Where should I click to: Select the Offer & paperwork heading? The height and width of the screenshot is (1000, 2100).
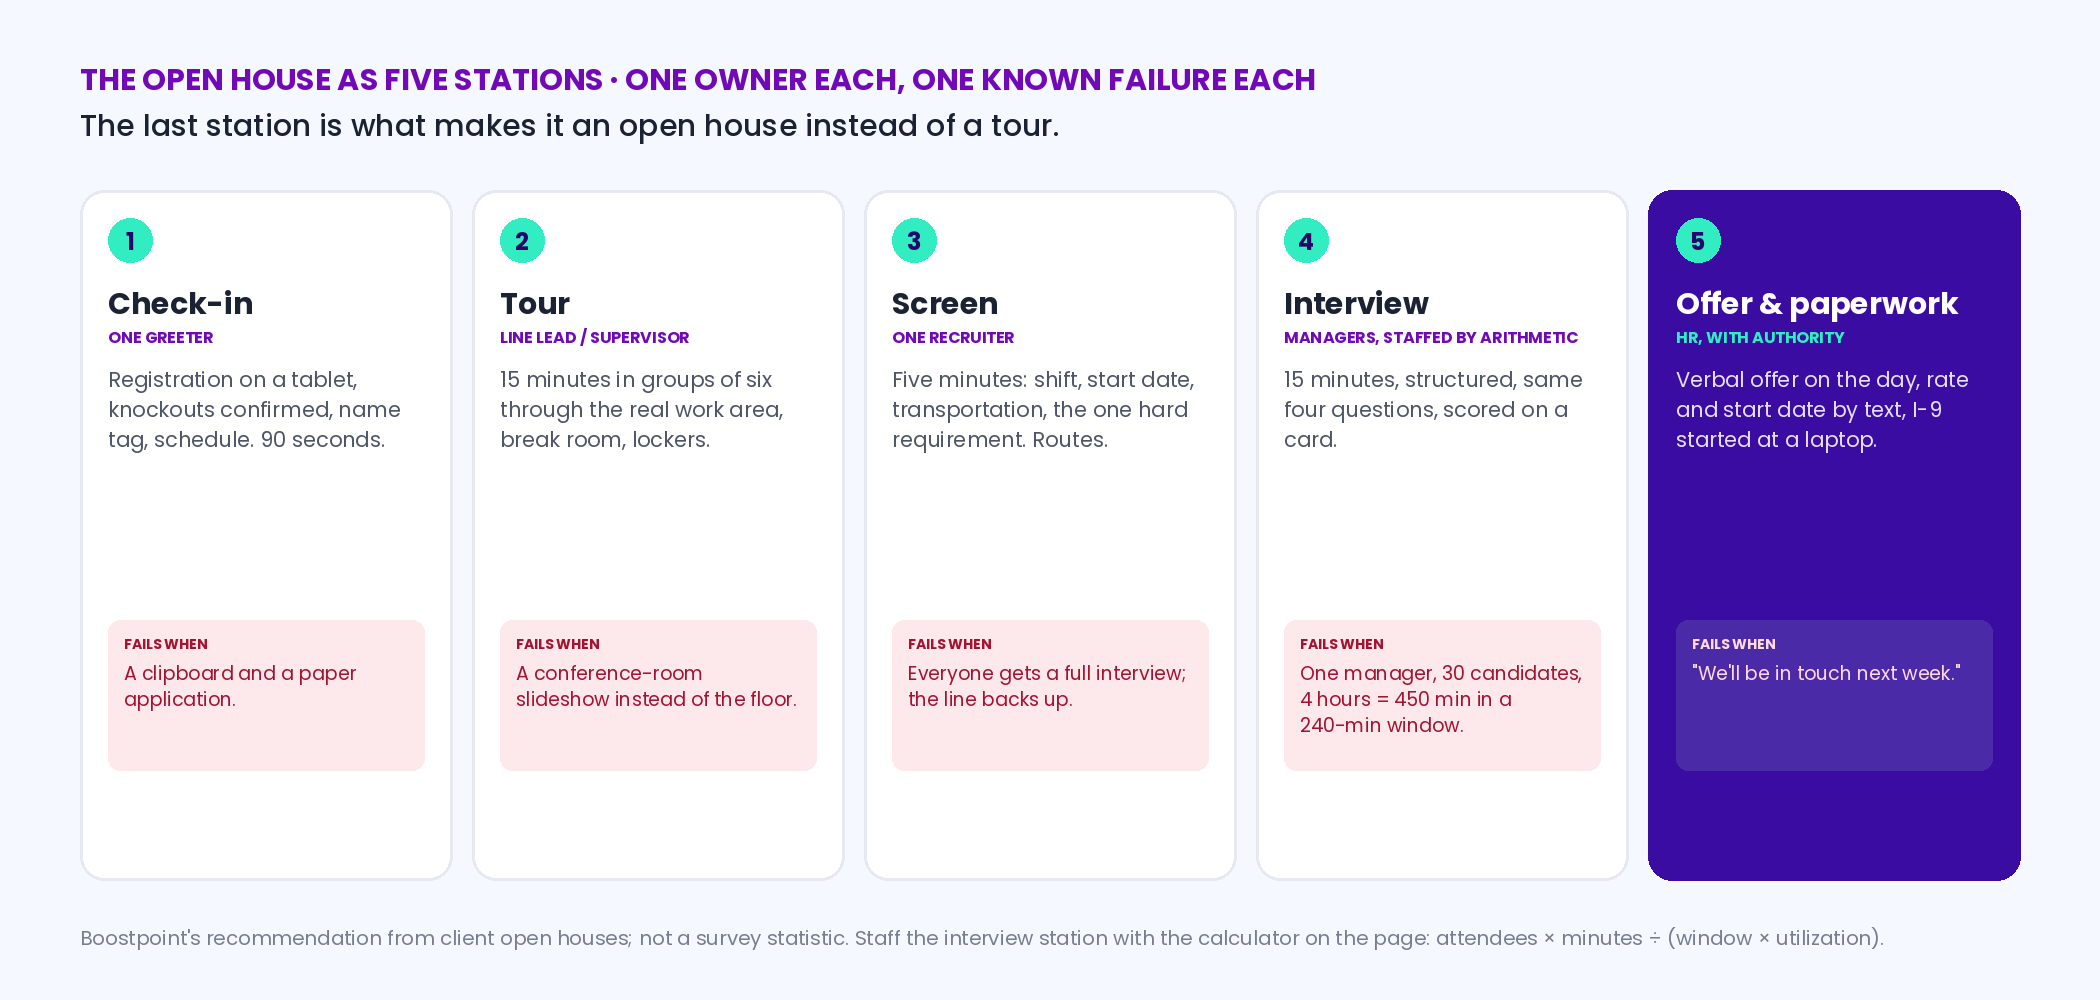(1817, 303)
